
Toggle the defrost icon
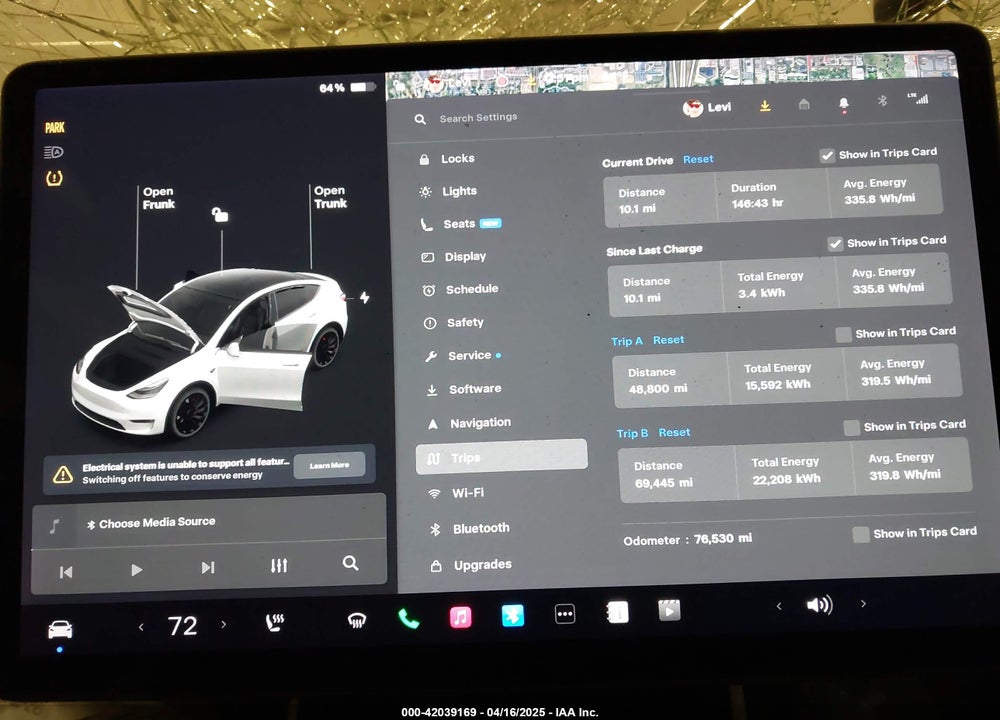click(x=357, y=620)
